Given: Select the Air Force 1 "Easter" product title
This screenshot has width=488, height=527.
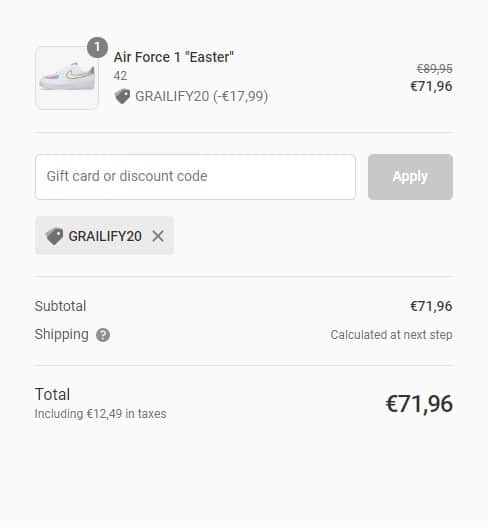Looking at the screenshot, I should (174, 57).
